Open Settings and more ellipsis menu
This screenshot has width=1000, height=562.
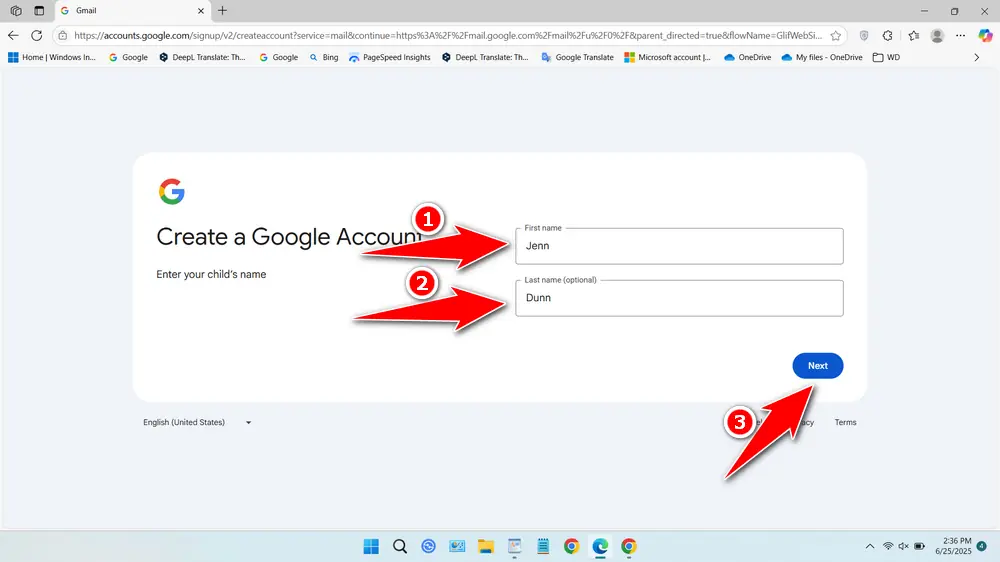coord(960,36)
